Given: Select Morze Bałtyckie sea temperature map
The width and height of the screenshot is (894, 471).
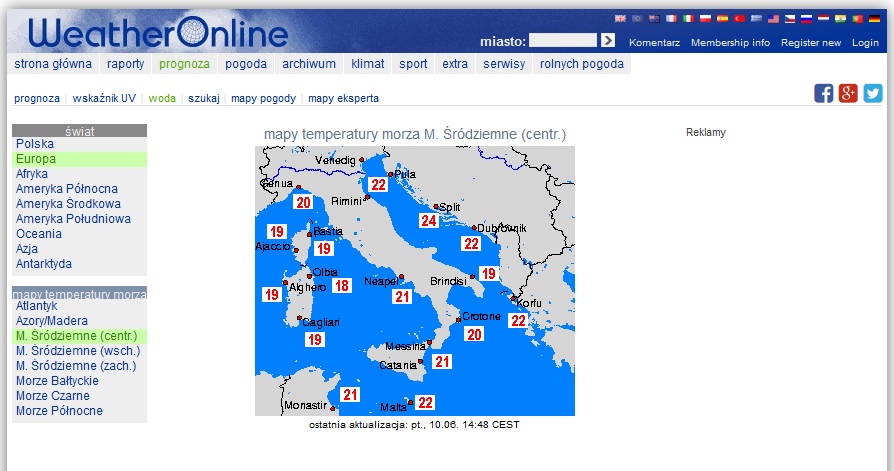Looking at the screenshot, I should point(57,381).
